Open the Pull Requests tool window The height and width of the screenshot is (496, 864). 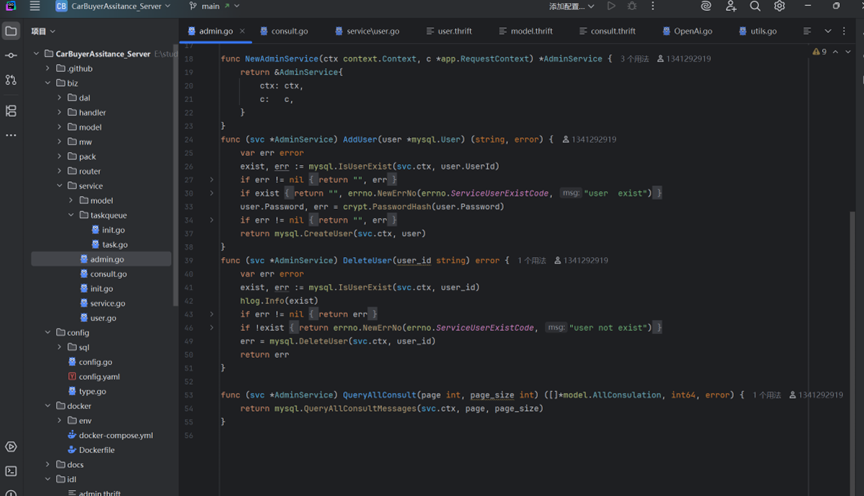tap(10, 80)
